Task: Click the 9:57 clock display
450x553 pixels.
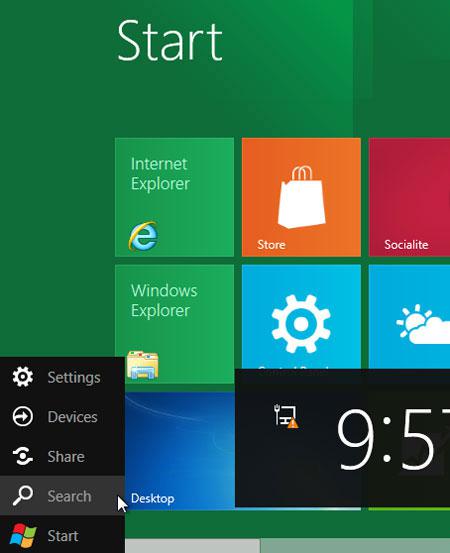Action: click(x=393, y=439)
